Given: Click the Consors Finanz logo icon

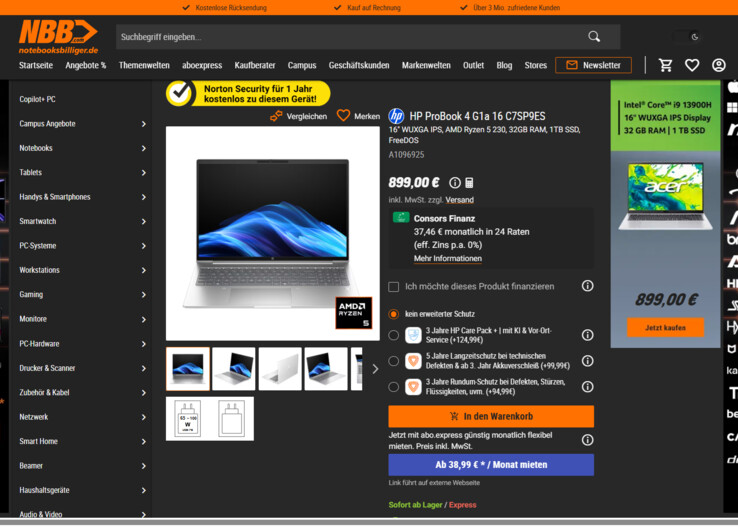Looking at the screenshot, I should point(401,217).
